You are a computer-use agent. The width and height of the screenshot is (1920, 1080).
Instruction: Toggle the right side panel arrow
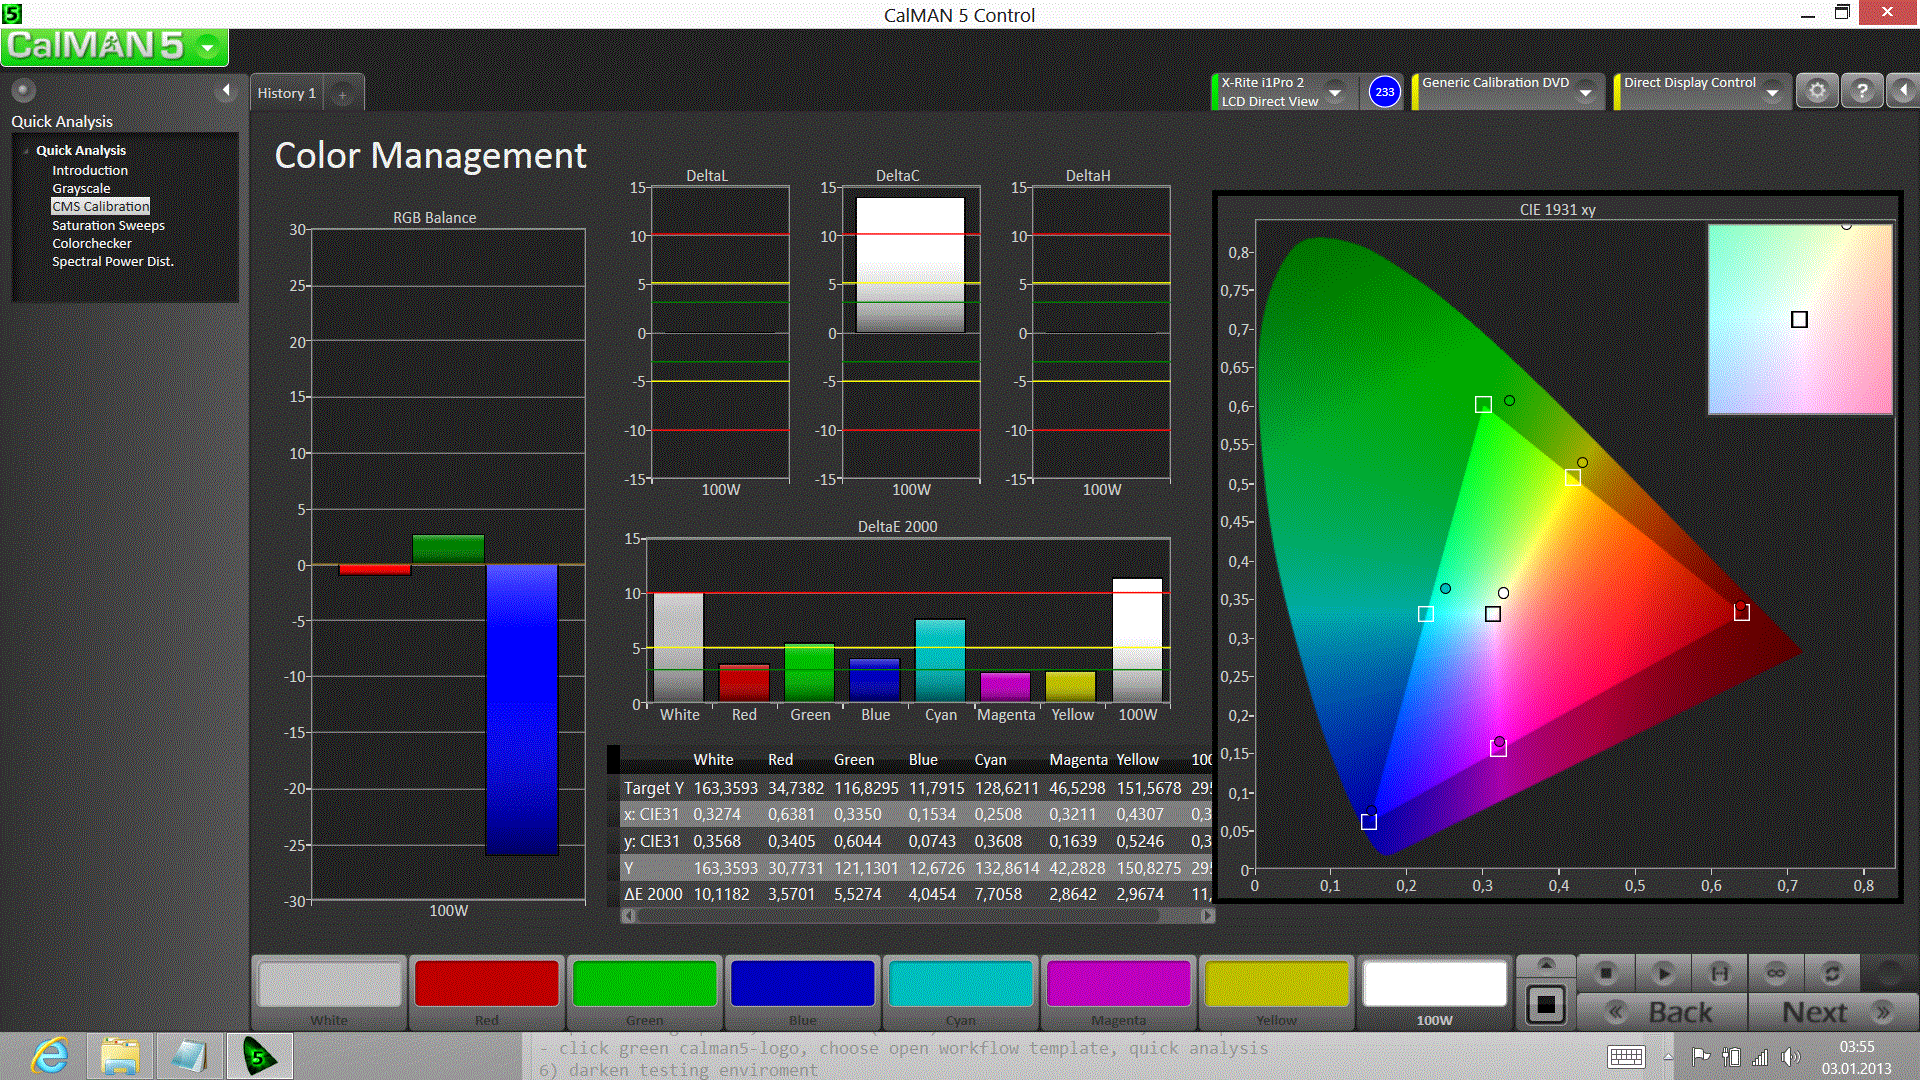point(1903,92)
